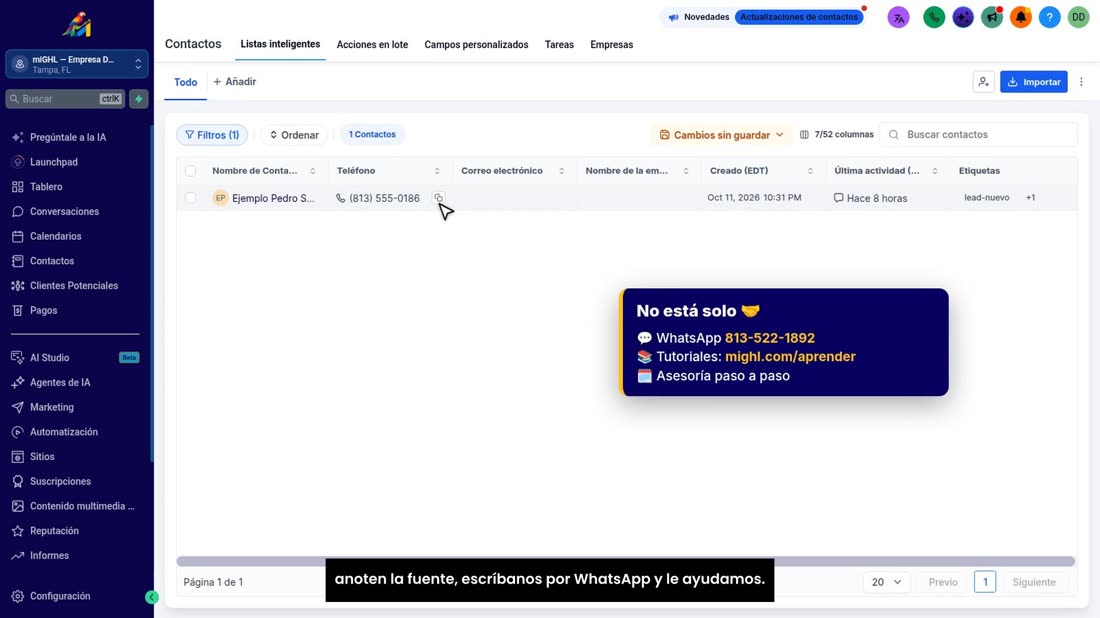Click the sidebar Buscar search box
Screen dimensions: 1100x618
click(65, 99)
